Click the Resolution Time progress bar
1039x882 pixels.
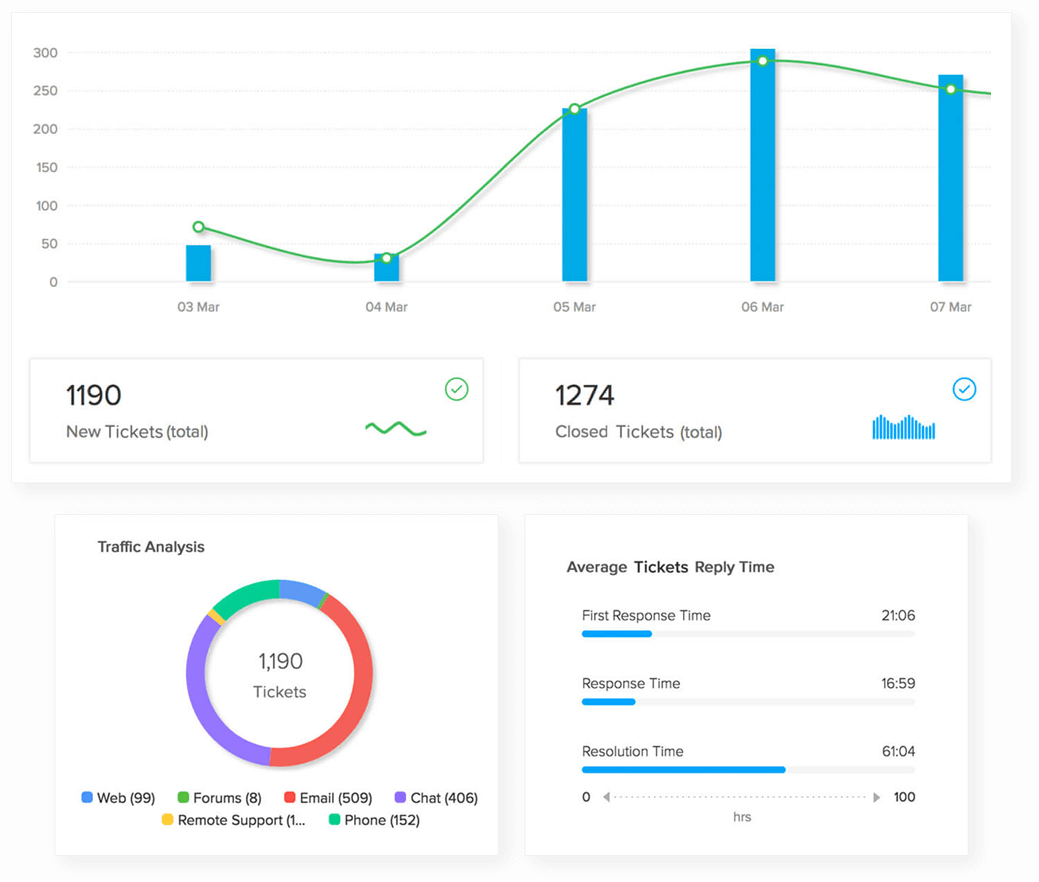click(748, 770)
